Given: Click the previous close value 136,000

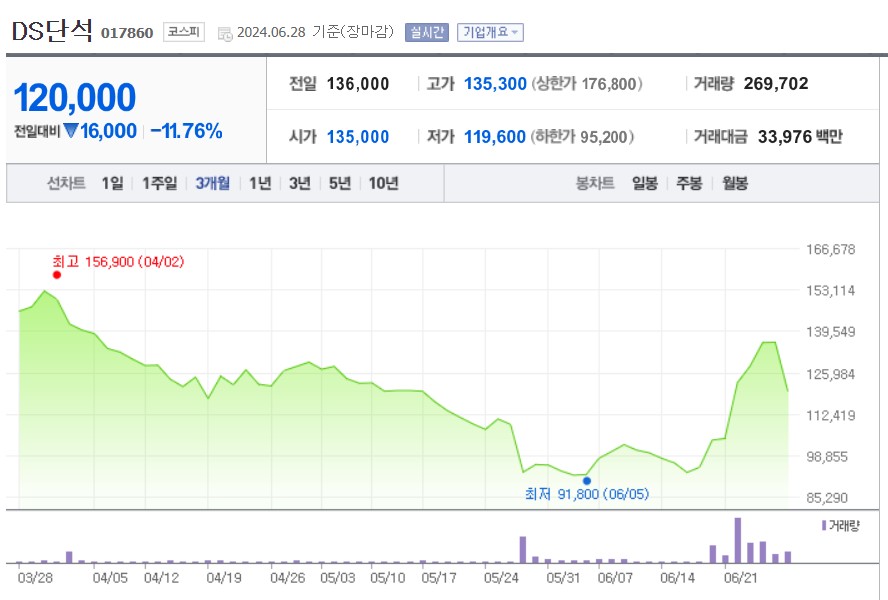Looking at the screenshot, I should [x=358, y=84].
